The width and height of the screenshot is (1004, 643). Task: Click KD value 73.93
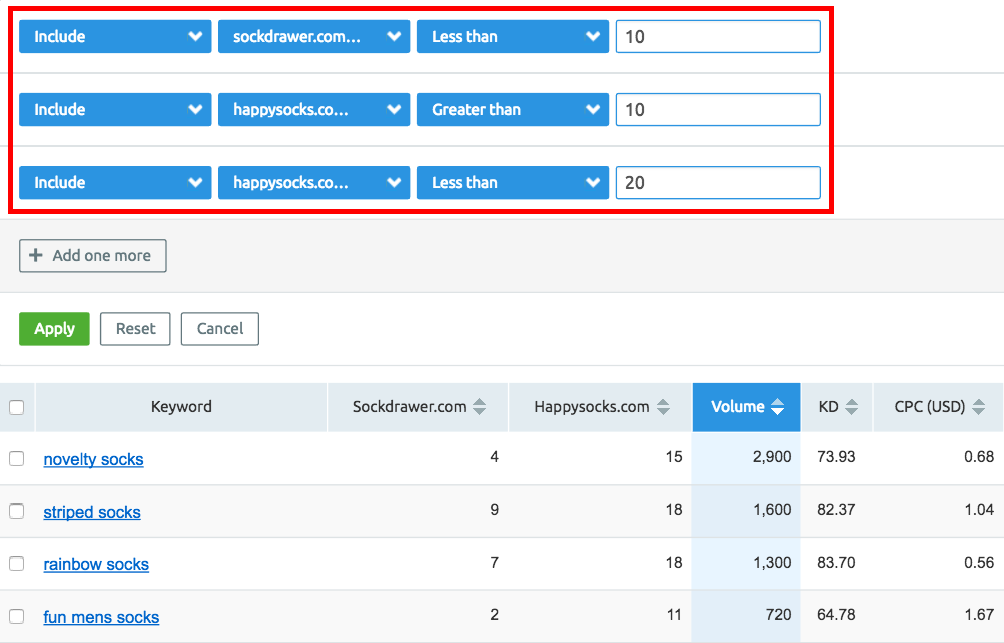836,457
